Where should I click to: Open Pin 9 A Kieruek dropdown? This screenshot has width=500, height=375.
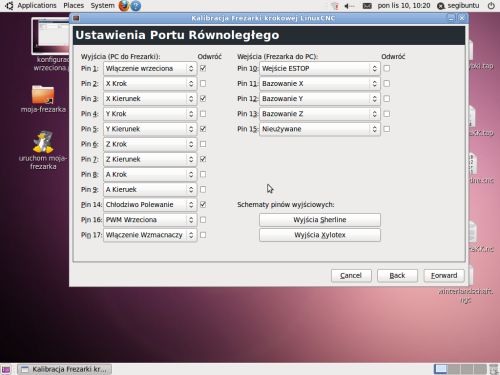tap(150, 189)
